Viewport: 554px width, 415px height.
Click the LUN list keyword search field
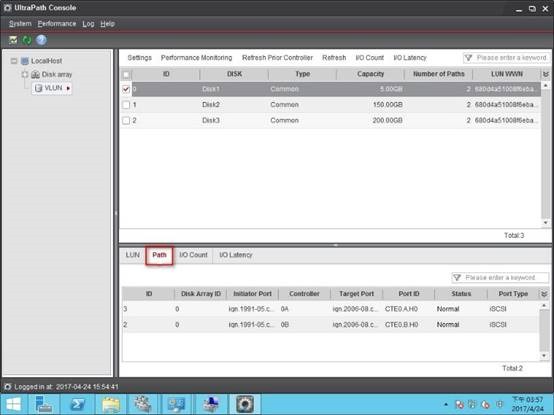[x=507, y=58]
